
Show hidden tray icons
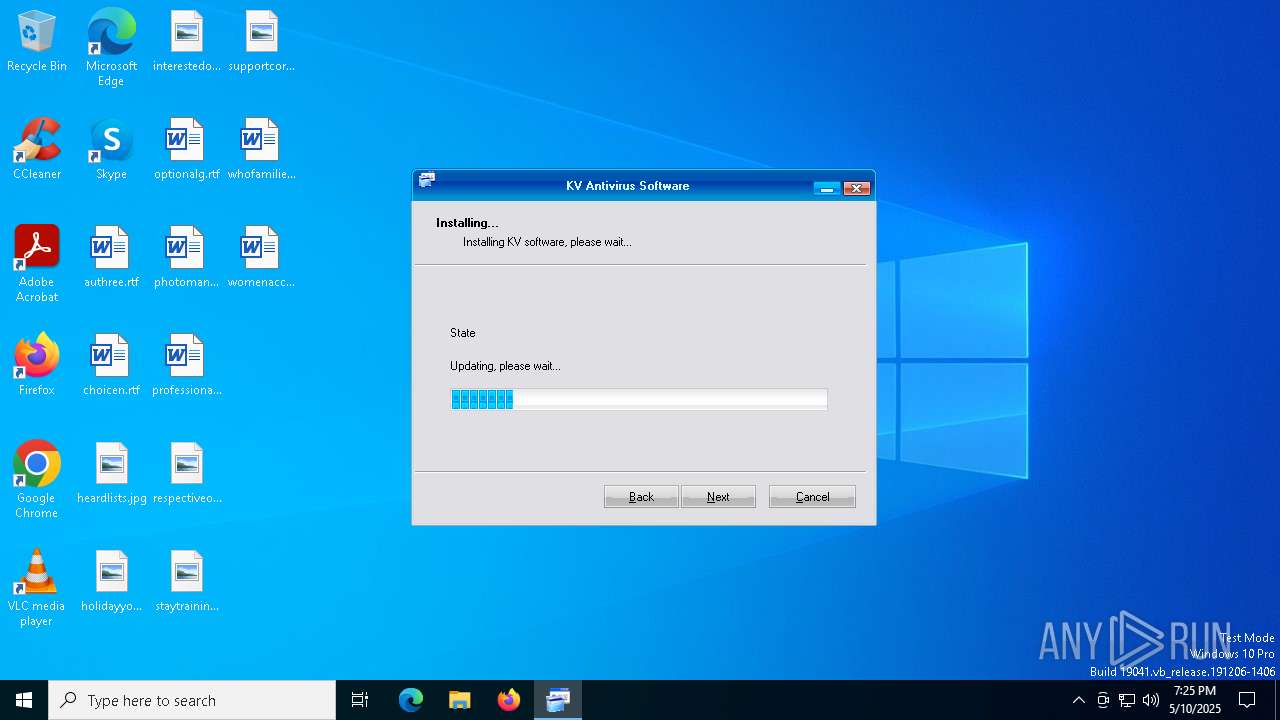click(x=1078, y=700)
